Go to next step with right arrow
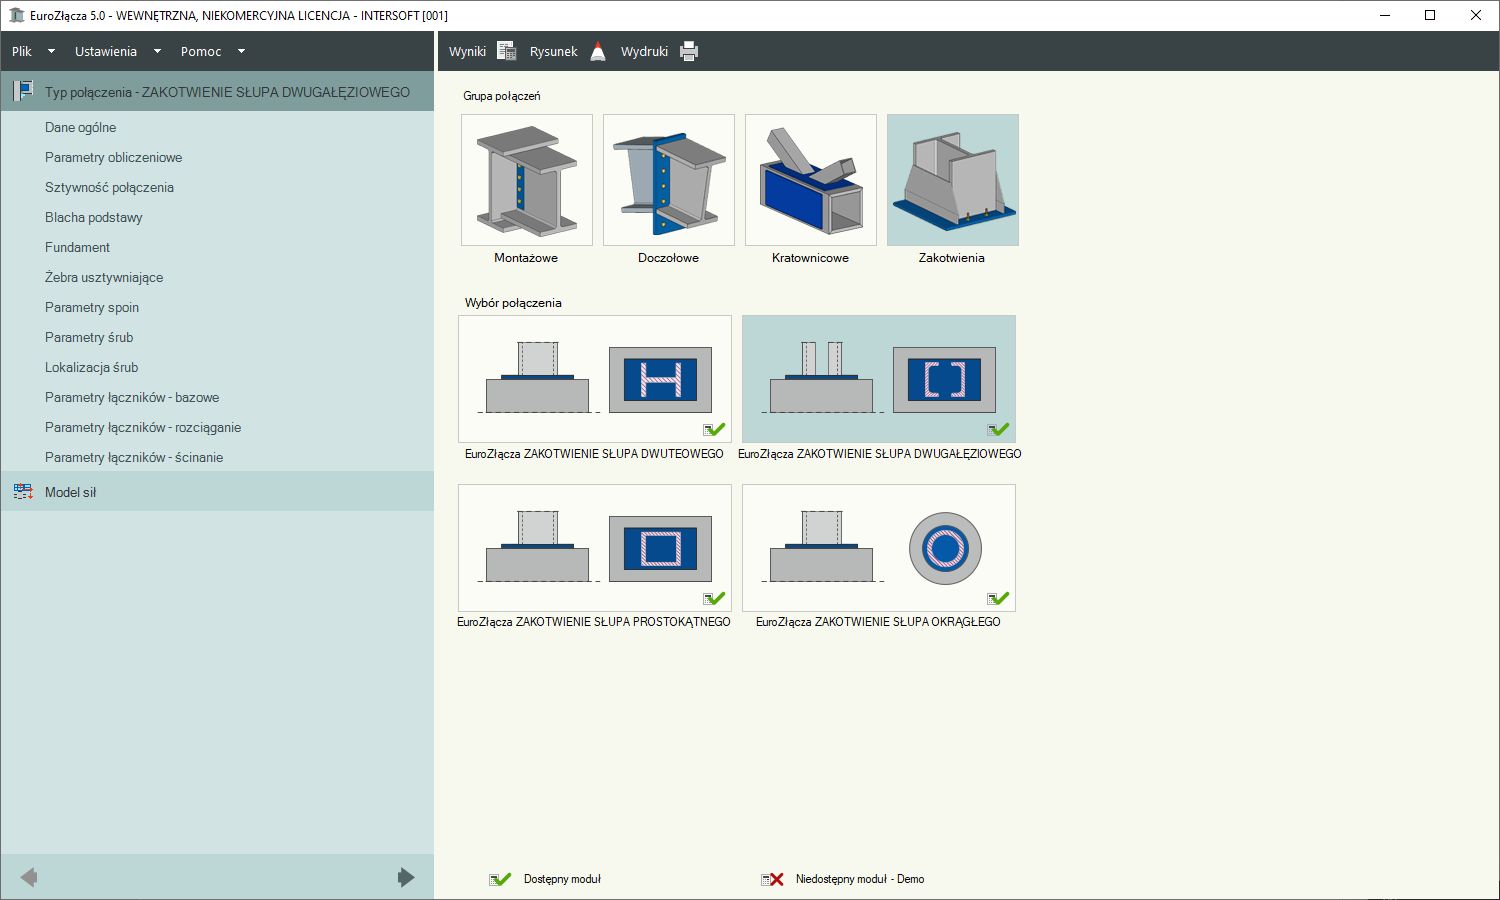This screenshot has height=900, width=1500. point(406,878)
